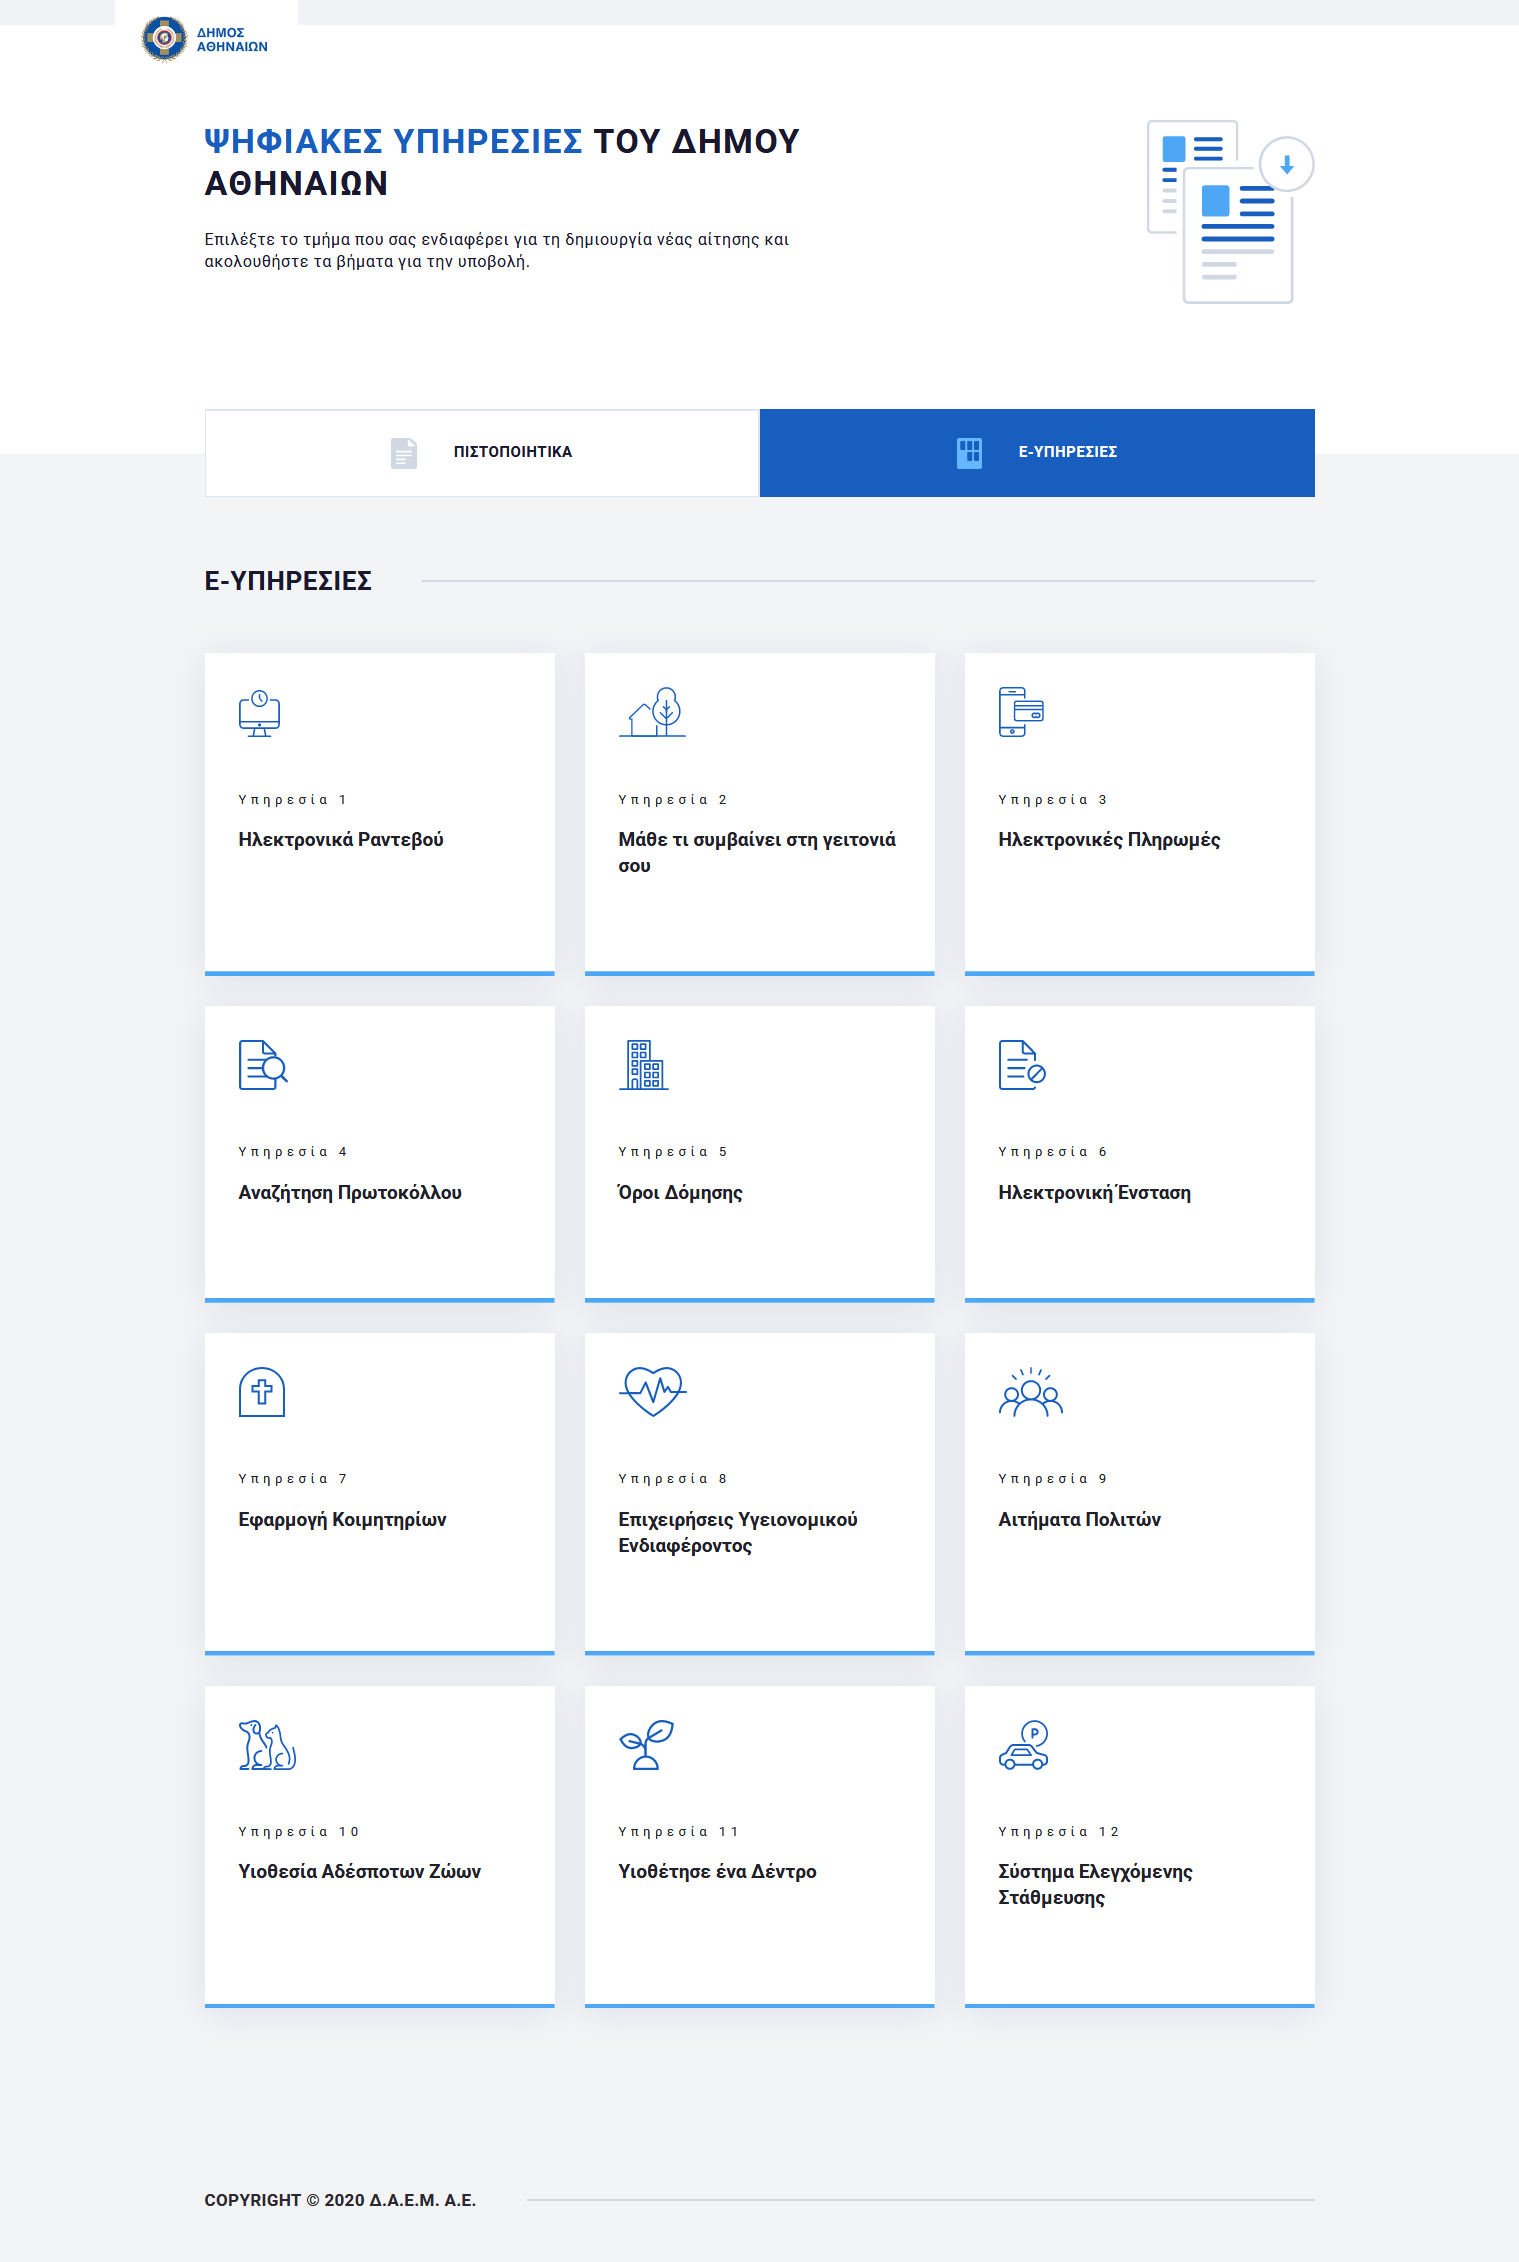Click the building icon for Όροι Δόμησης
This screenshot has width=1519, height=2262.
(643, 1065)
